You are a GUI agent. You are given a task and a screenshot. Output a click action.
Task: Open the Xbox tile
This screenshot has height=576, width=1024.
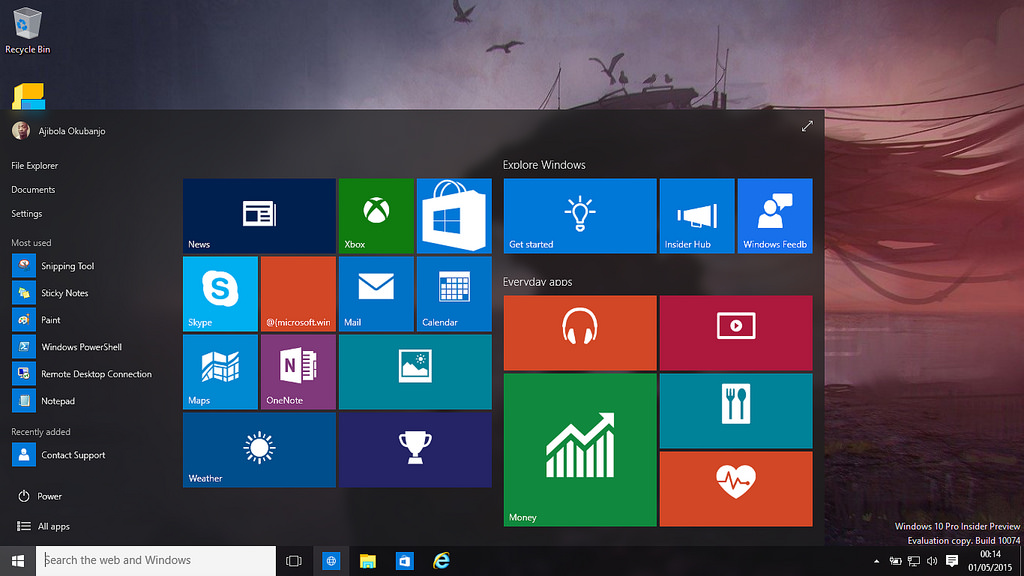[x=376, y=215]
